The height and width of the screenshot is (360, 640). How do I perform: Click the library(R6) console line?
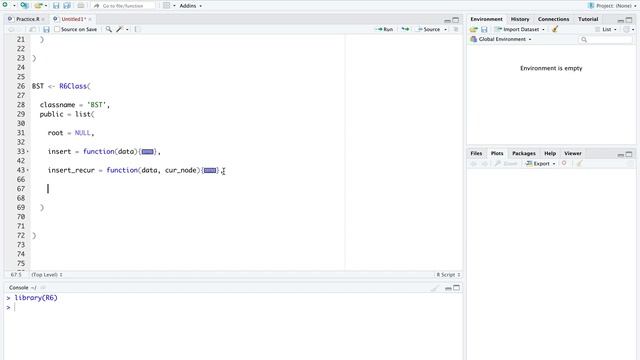tap(36, 298)
